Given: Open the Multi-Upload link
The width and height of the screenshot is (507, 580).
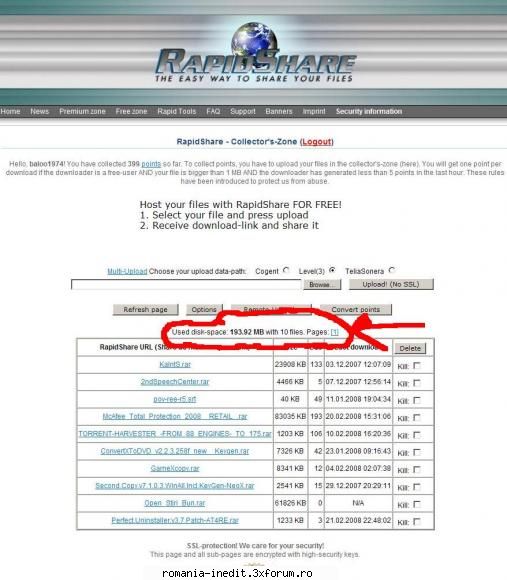Looking at the screenshot, I should (127, 272).
